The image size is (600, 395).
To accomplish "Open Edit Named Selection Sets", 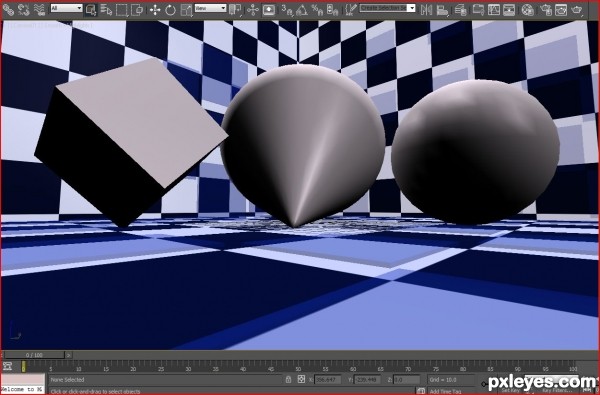I will click(351, 10).
